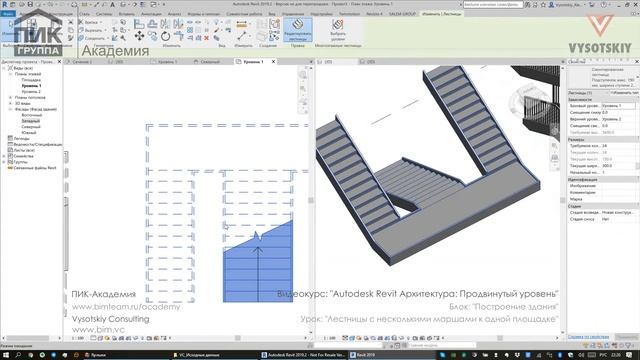Open the File tab in the ribbon

[8, 13]
